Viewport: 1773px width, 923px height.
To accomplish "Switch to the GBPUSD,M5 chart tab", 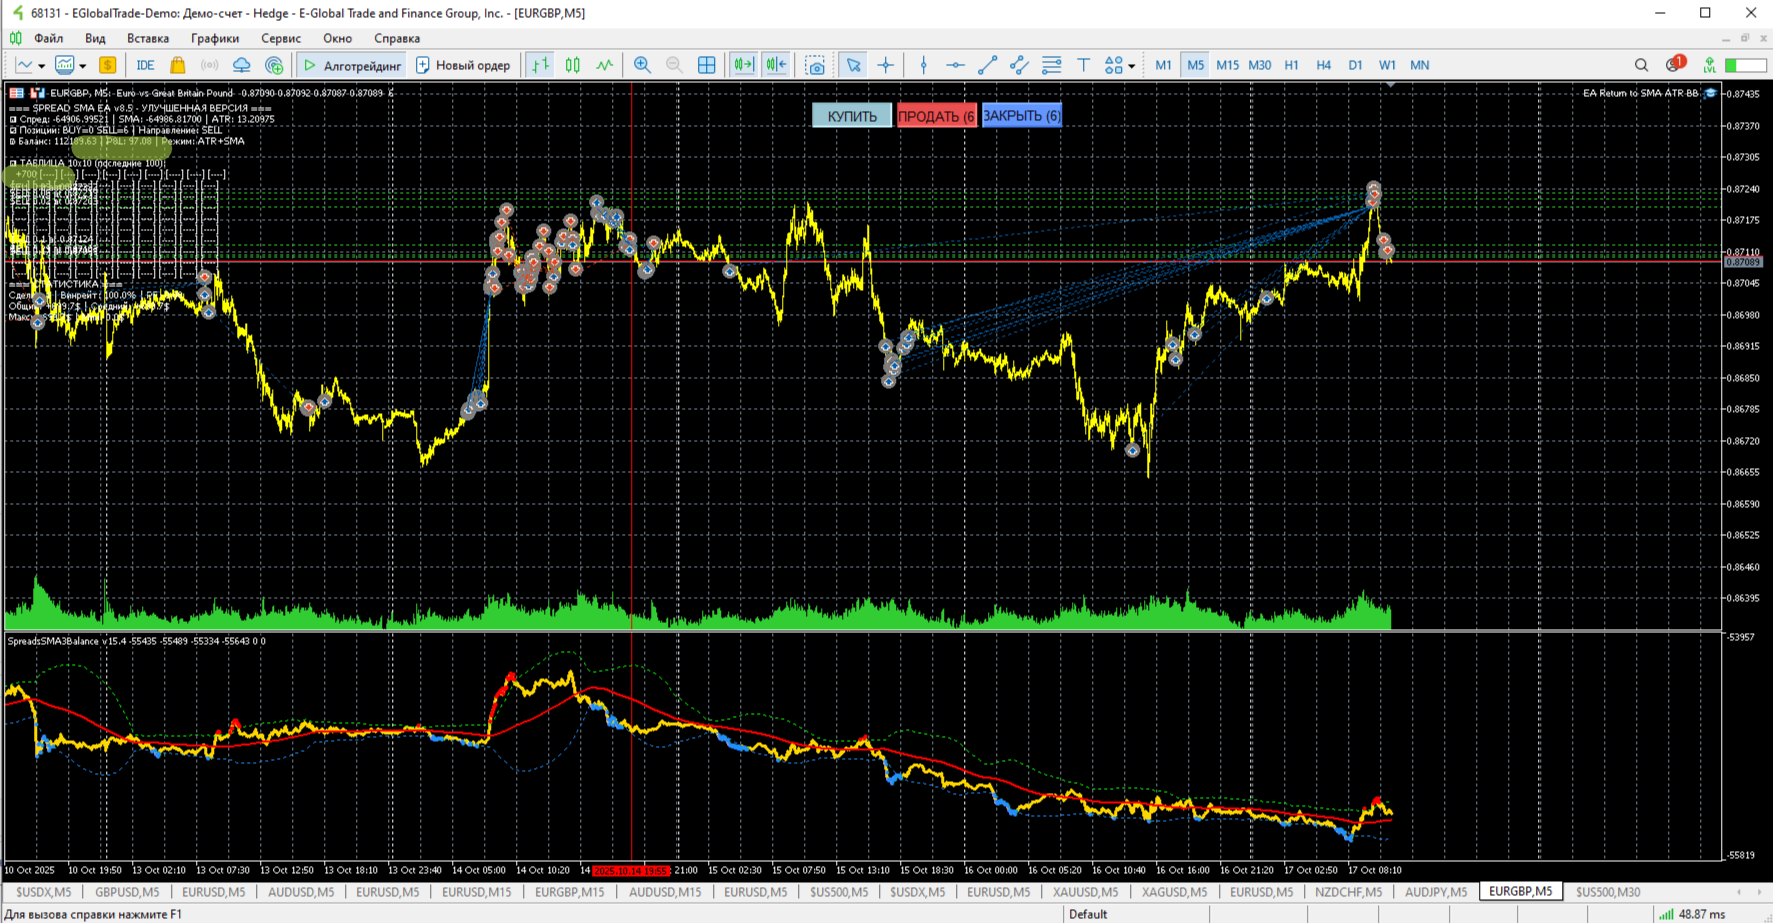I will (x=127, y=892).
